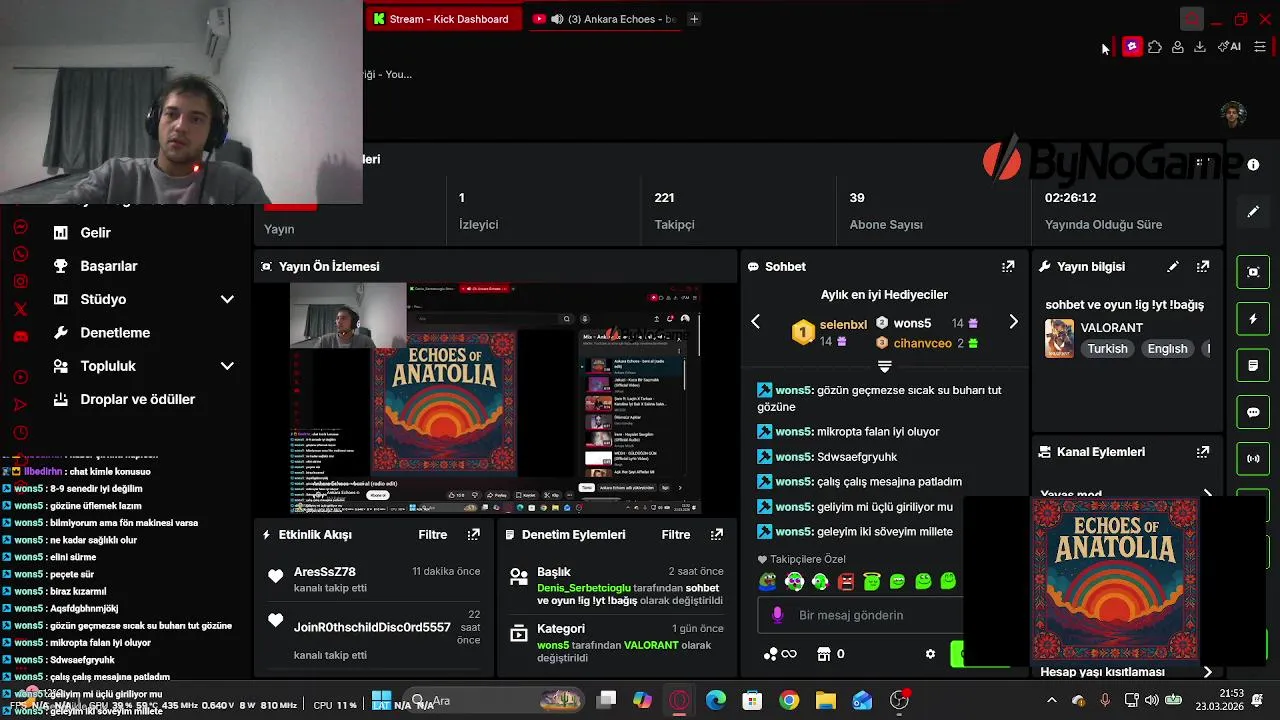The image size is (1280, 720).
Task: Open File Explorer from the taskbar
Action: point(826,701)
